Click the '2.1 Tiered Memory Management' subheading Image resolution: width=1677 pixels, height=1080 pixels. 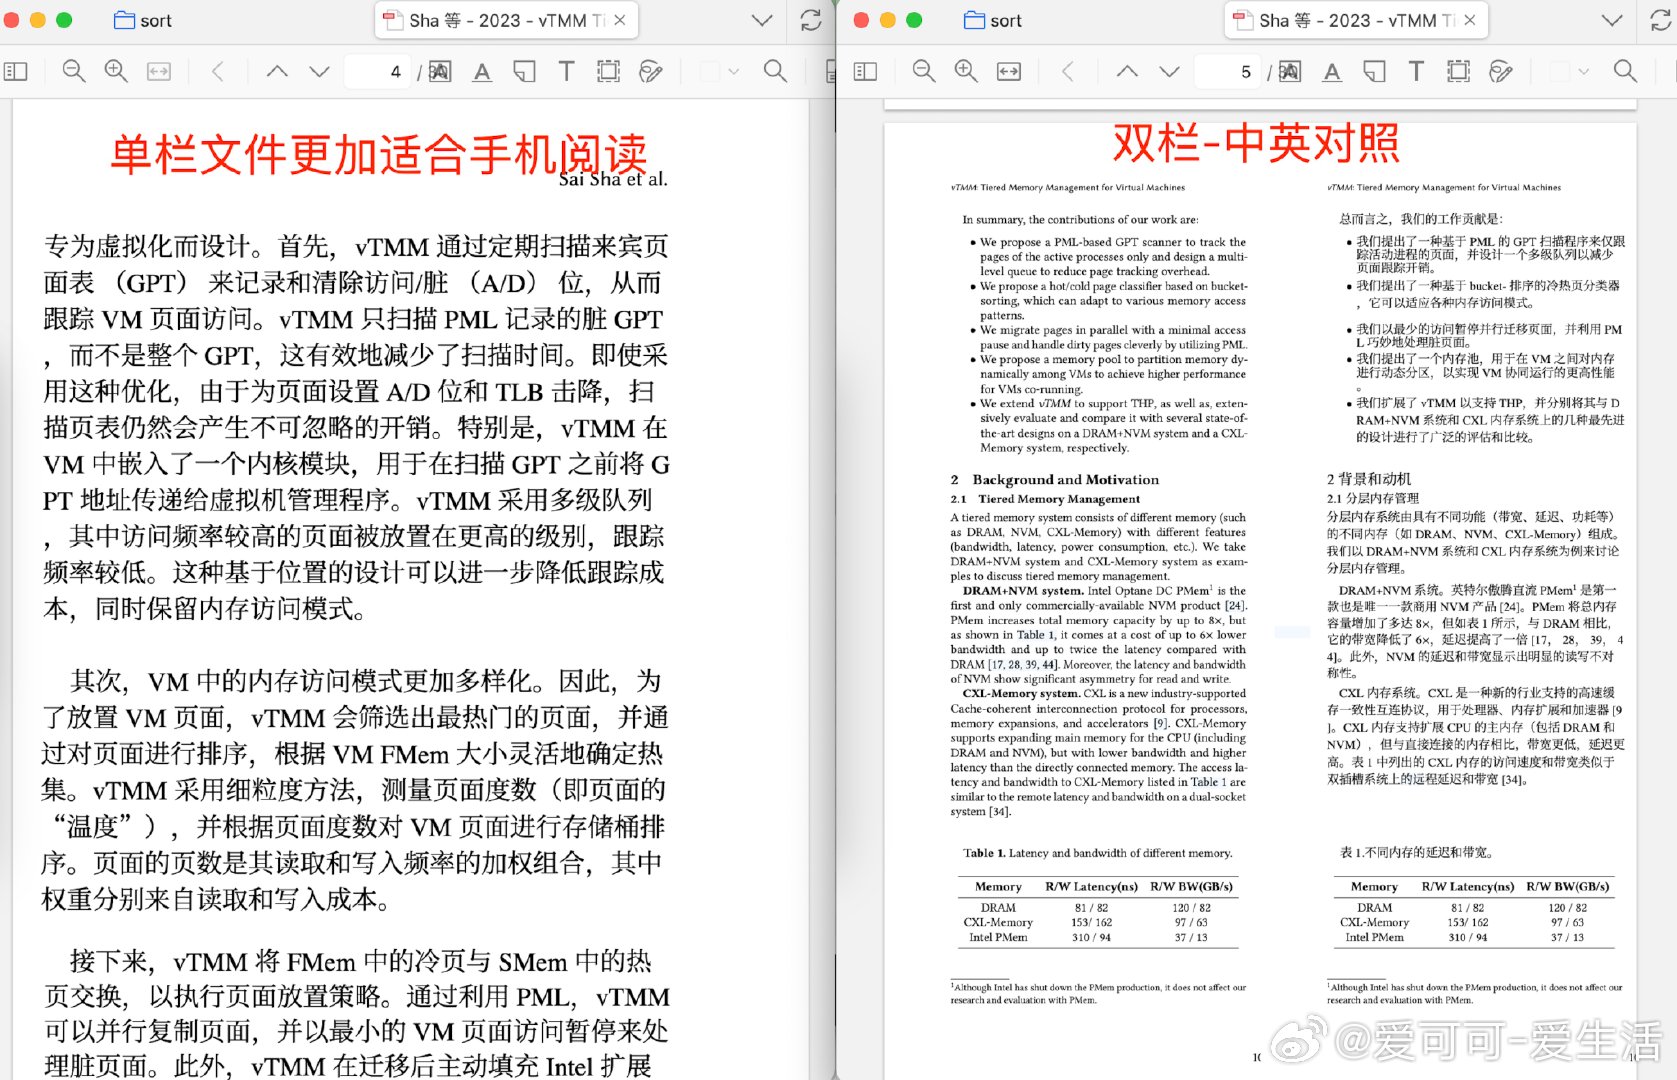pyautogui.click(x=1045, y=499)
